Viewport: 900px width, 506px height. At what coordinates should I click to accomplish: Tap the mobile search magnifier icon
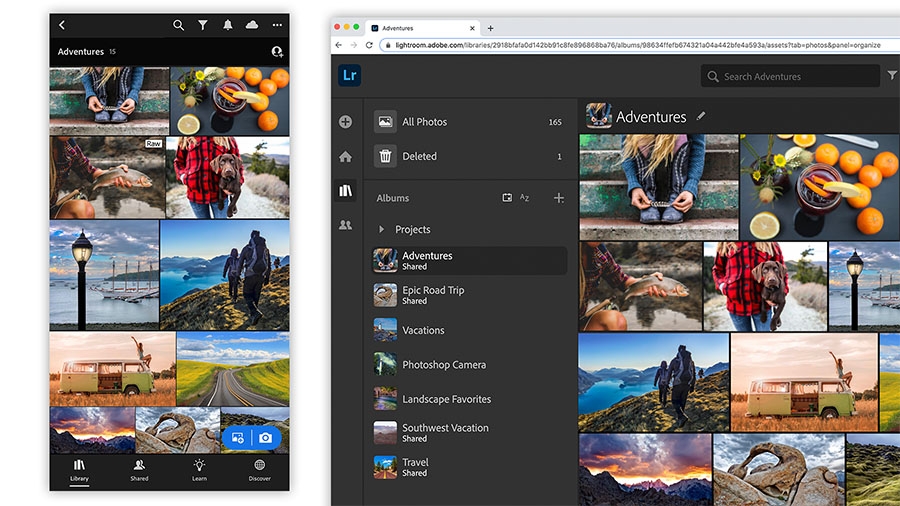(x=179, y=25)
